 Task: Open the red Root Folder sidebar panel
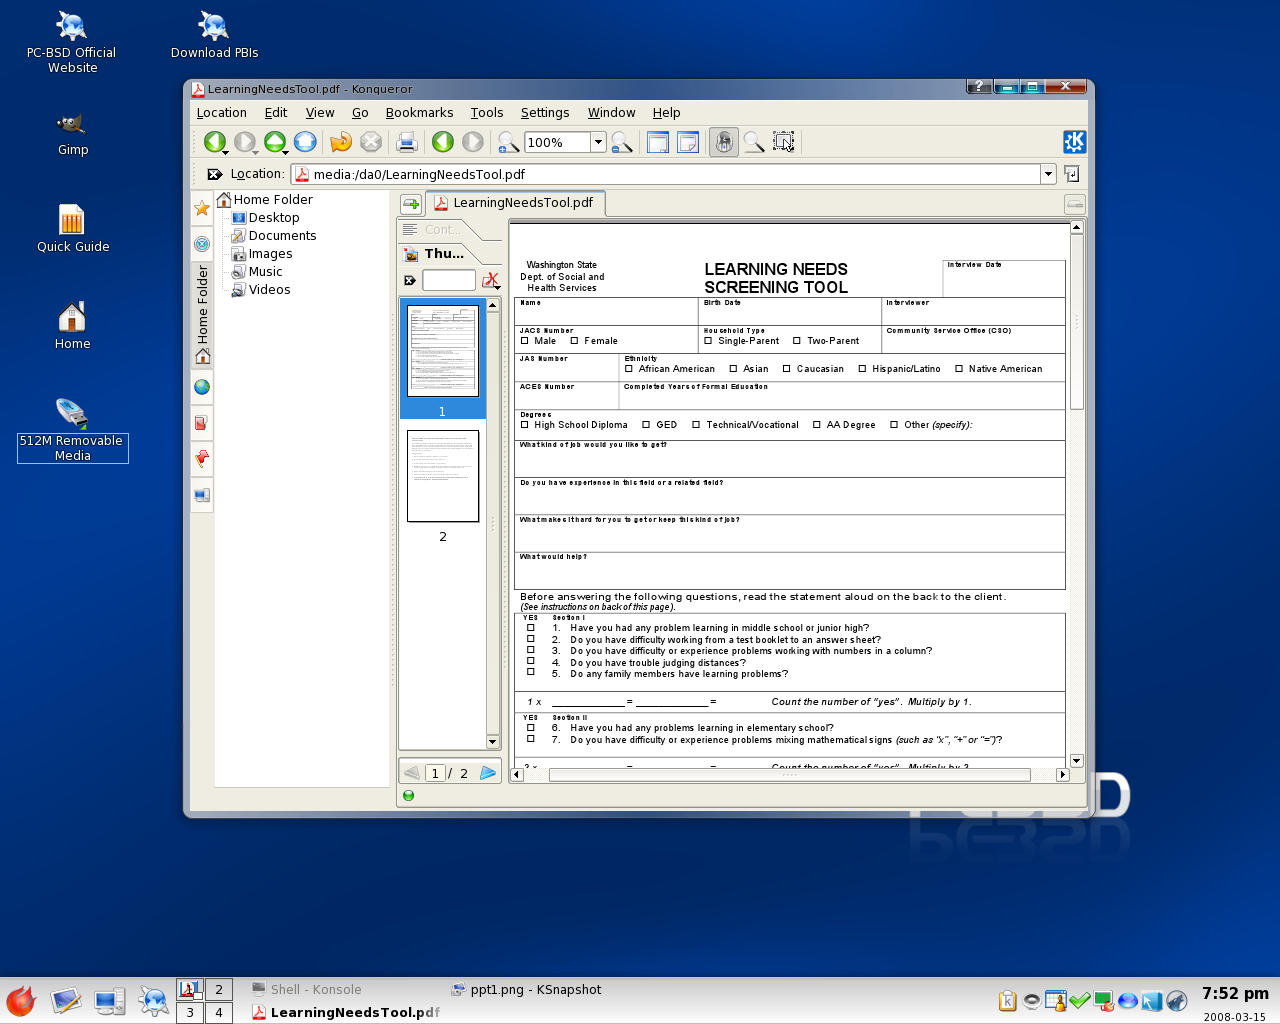[x=202, y=423]
